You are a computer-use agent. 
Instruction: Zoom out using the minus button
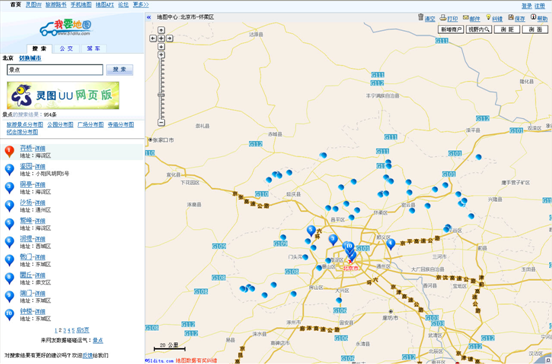coord(161,123)
